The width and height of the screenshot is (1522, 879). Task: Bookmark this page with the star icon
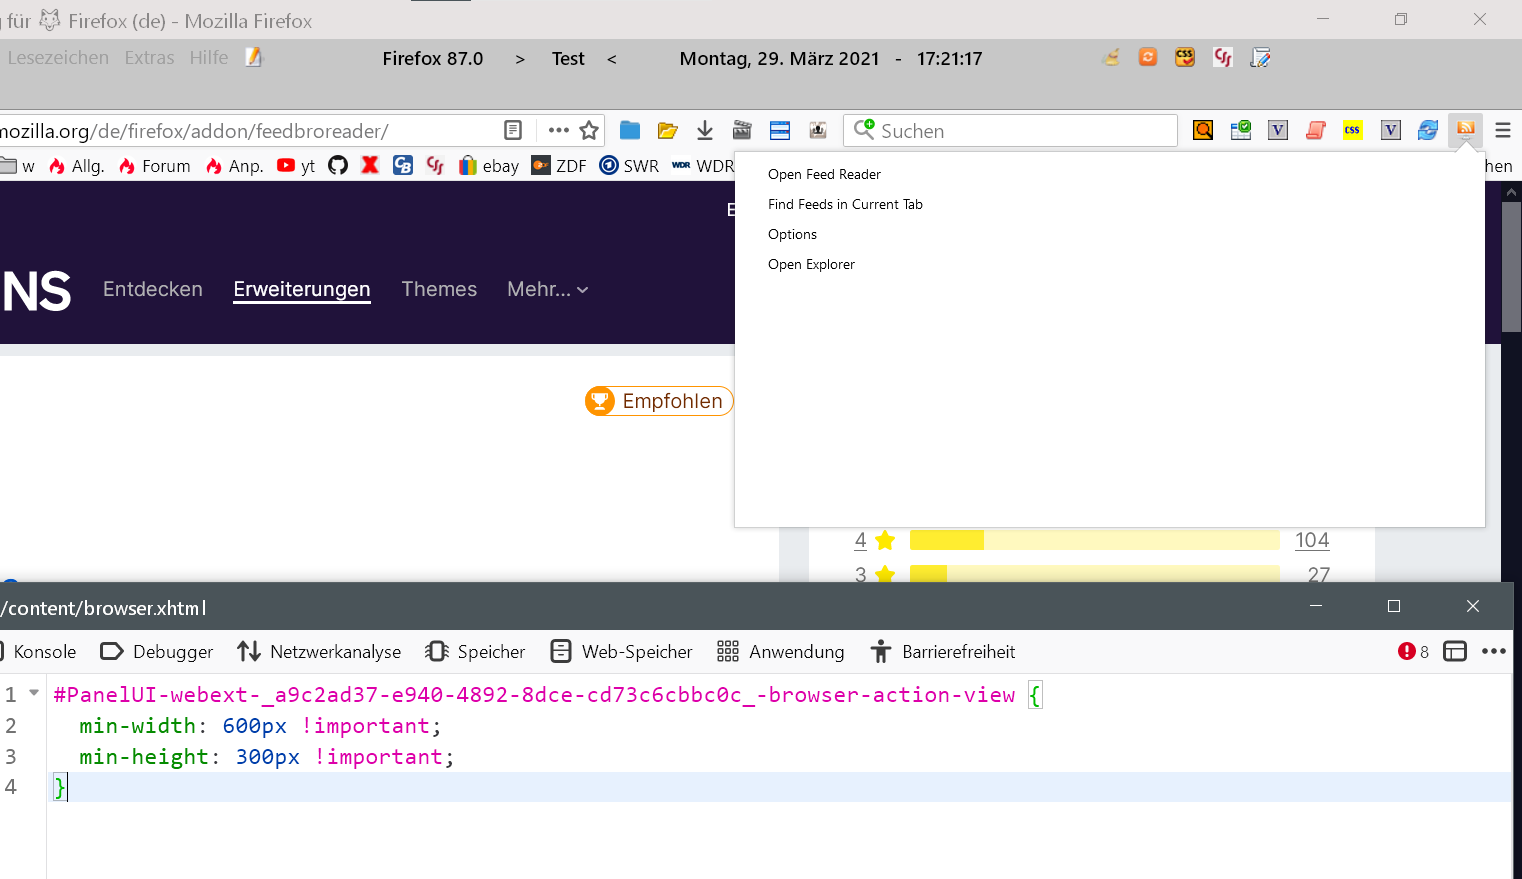[589, 130]
